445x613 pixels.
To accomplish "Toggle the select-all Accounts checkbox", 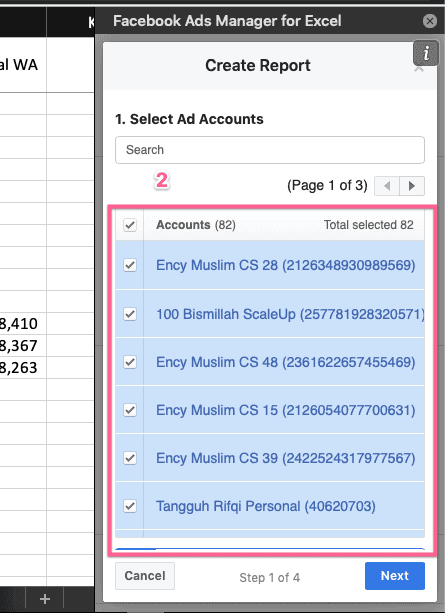I will pos(130,225).
